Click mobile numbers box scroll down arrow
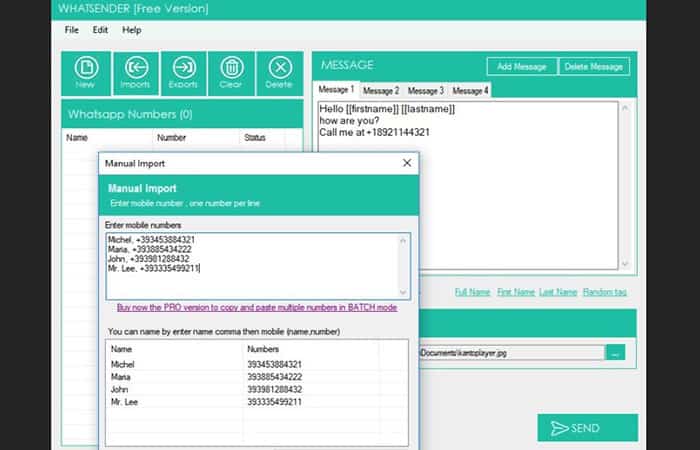700x450 pixels. [403, 292]
